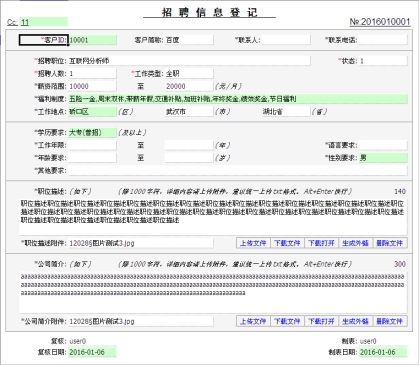Open the 学历要求 field showing 大专(普招)
Viewport: 420px width, 366px height.
(92, 132)
